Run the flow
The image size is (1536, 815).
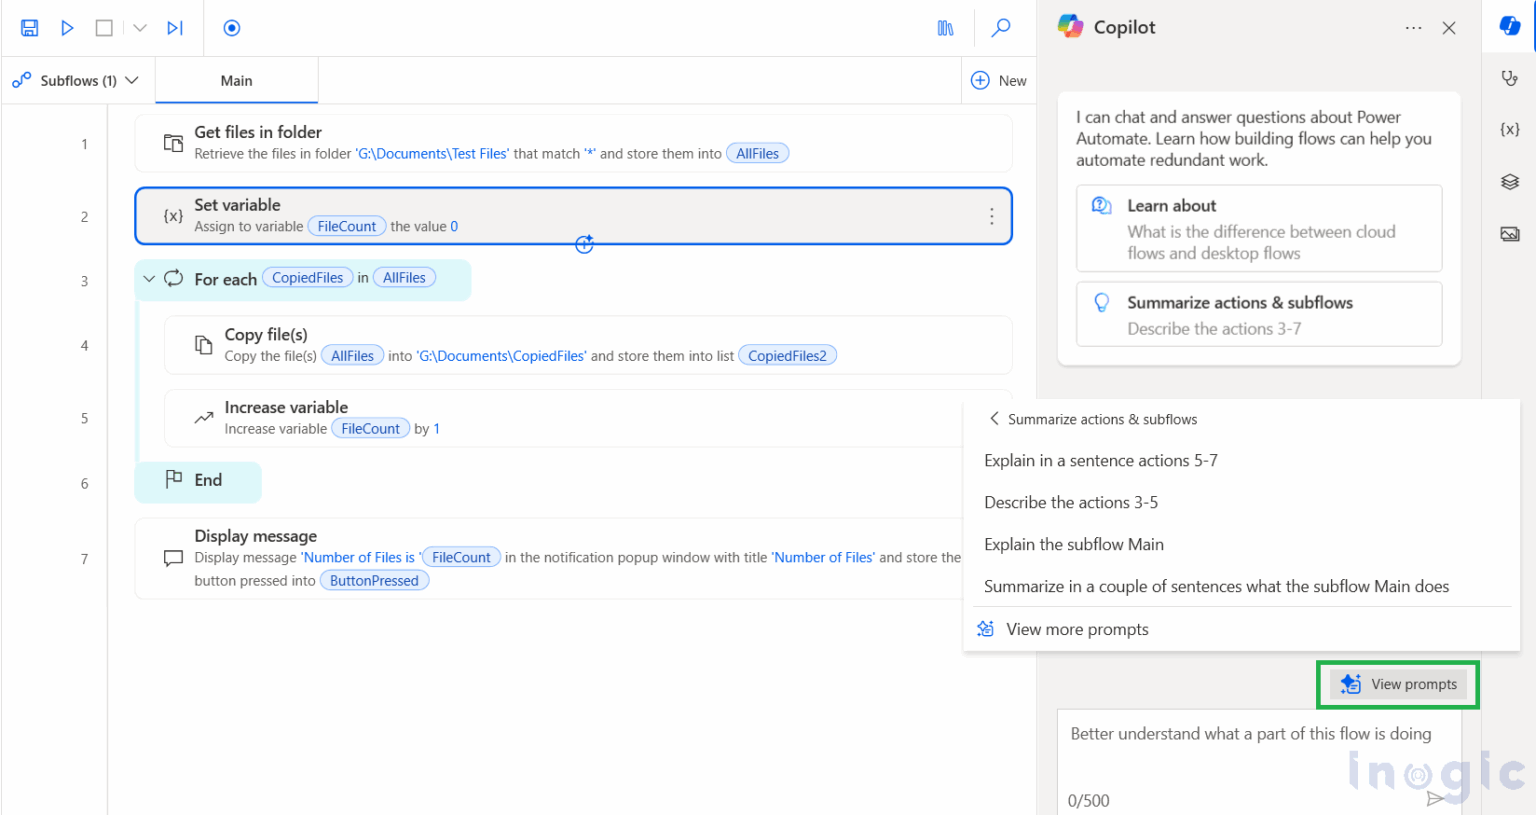[66, 27]
